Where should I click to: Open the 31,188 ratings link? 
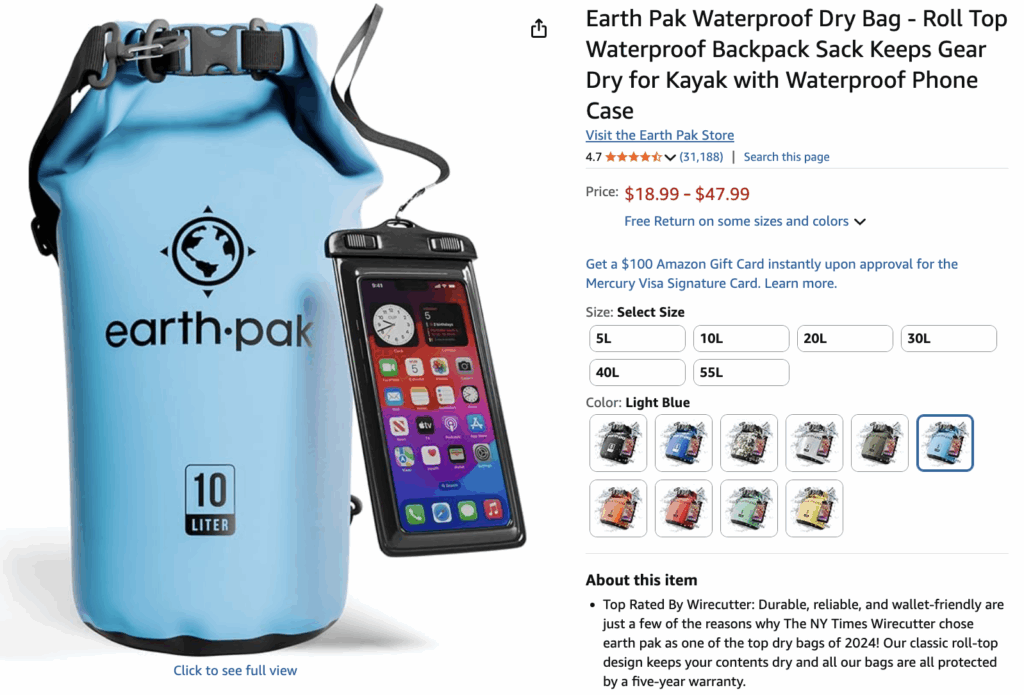(x=701, y=157)
